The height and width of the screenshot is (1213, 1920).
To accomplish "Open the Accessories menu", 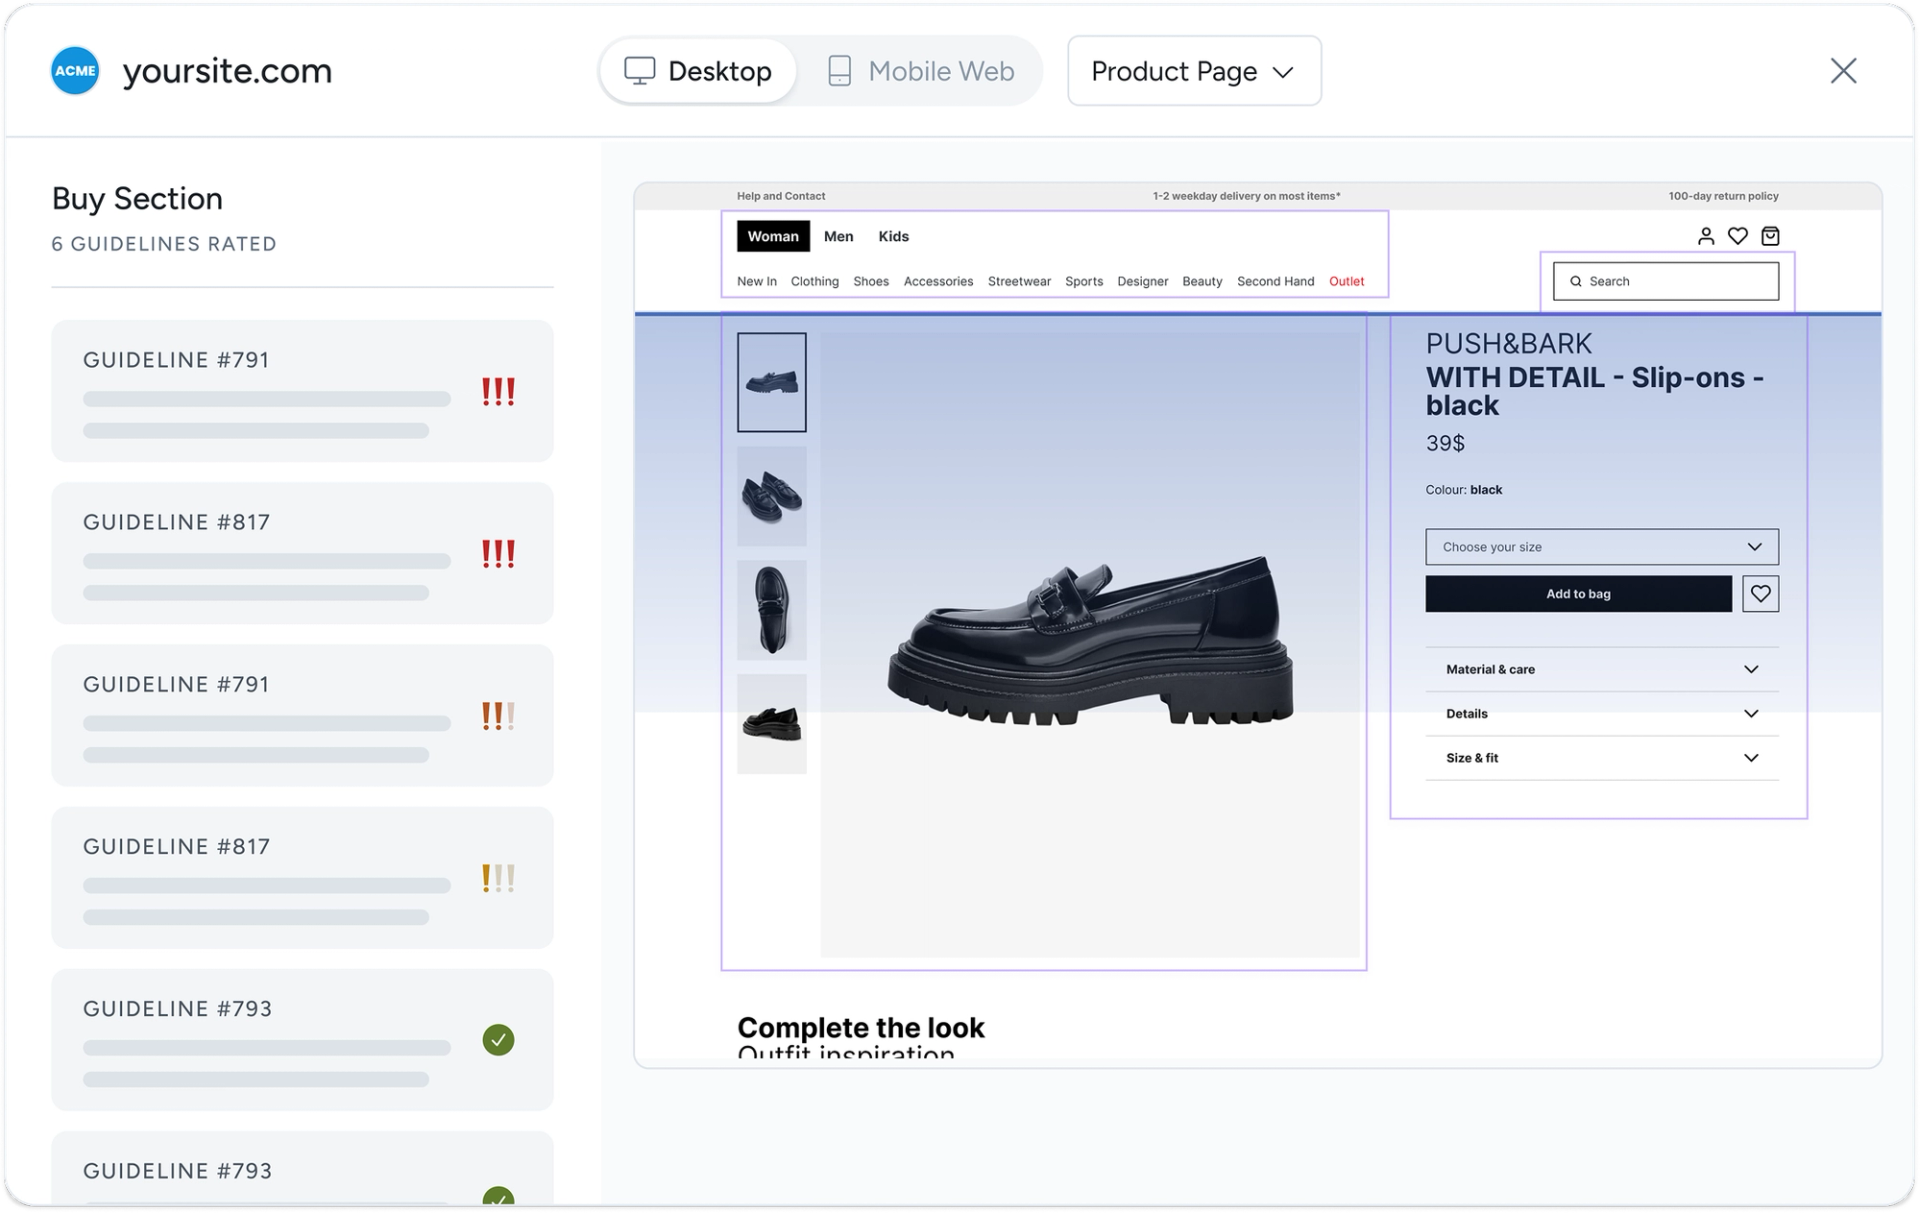I will point(938,281).
